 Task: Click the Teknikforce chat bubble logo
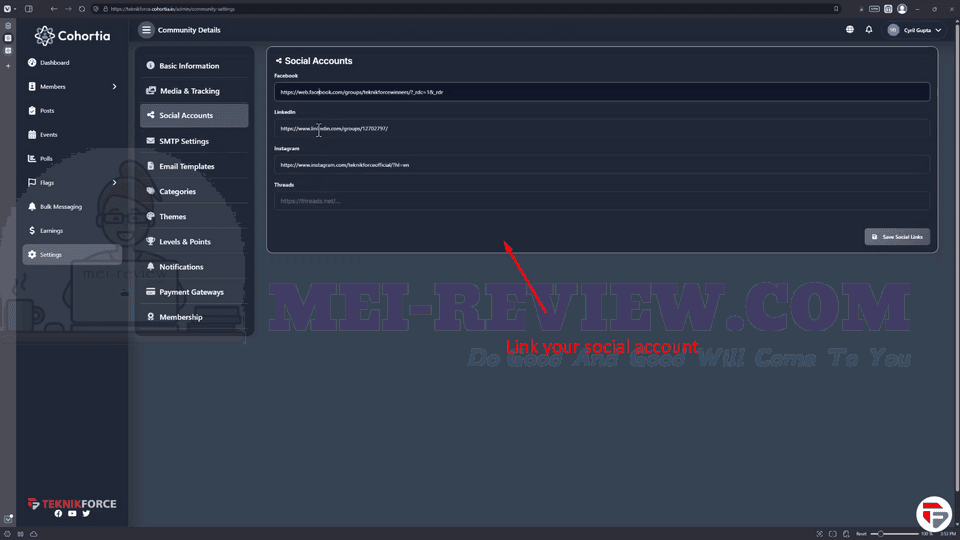(x=933, y=513)
